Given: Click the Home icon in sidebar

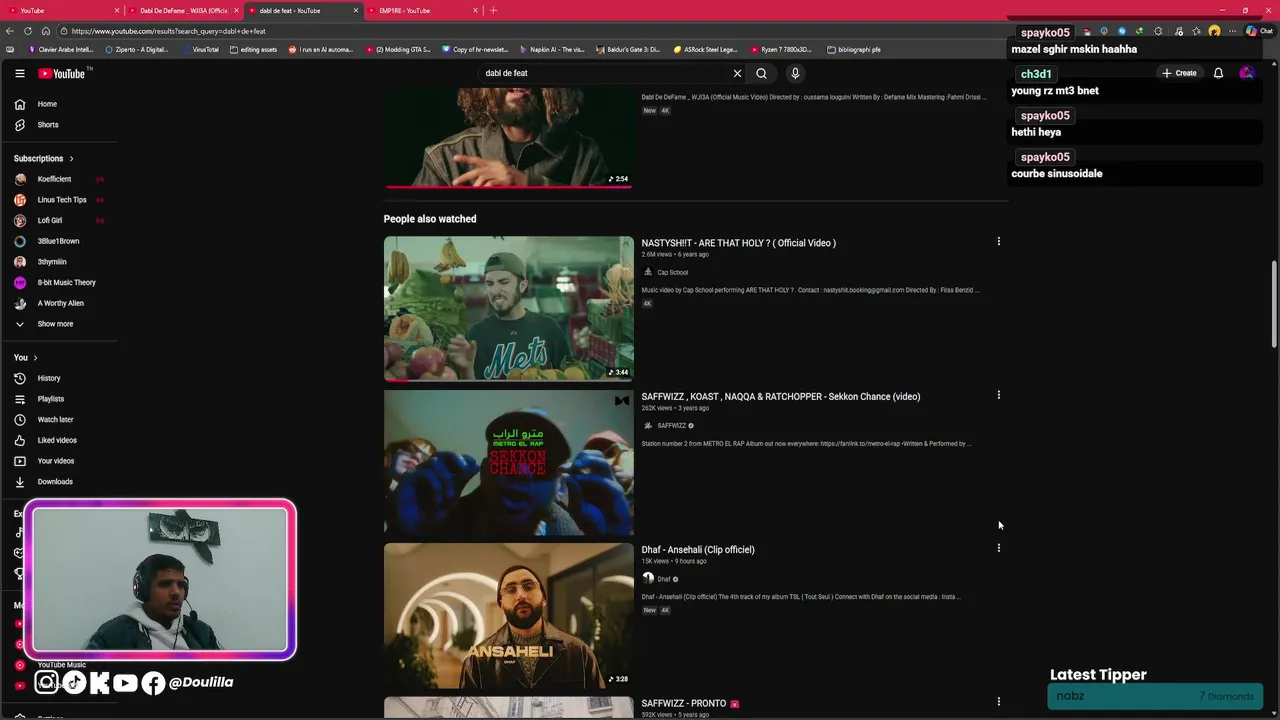Looking at the screenshot, I should [x=20, y=104].
